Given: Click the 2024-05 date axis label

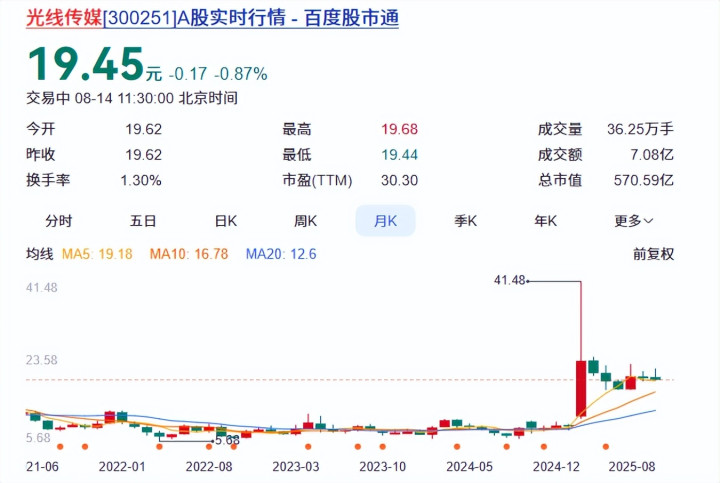Looking at the screenshot, I should click(x=469, y=467).
